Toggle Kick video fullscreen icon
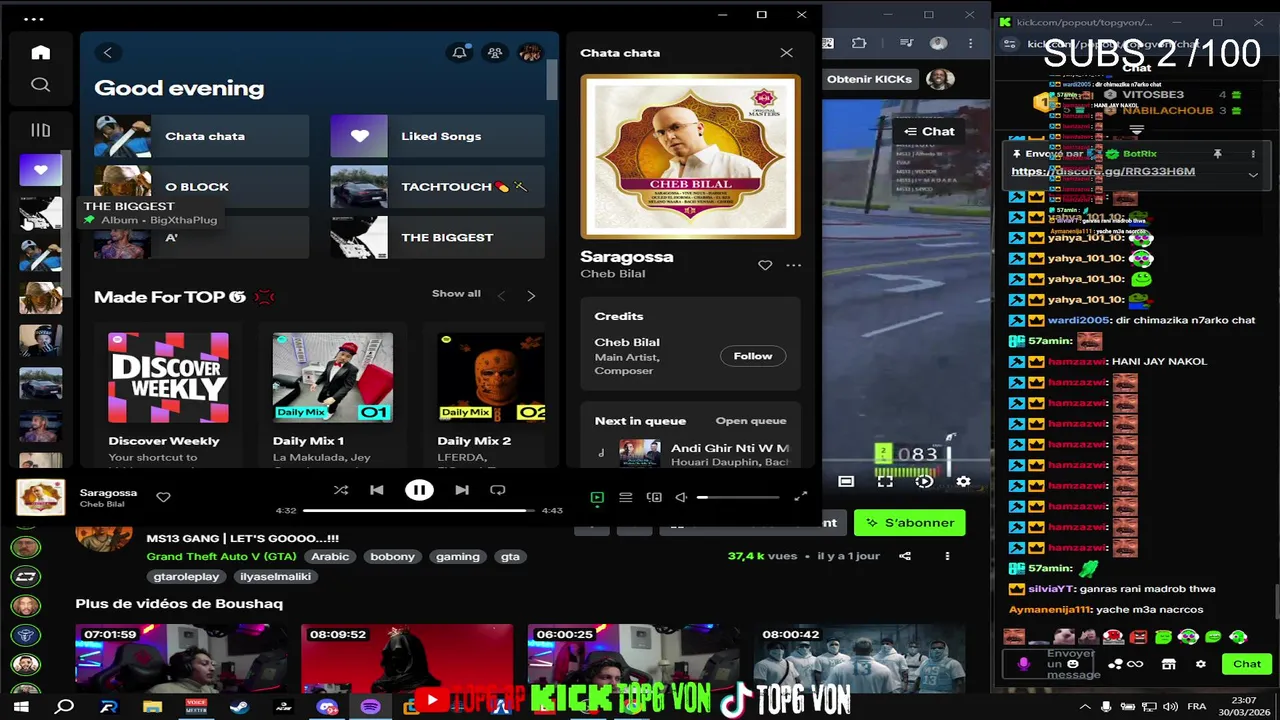Viewport: 1280px width, 720px height. (885, 481)
